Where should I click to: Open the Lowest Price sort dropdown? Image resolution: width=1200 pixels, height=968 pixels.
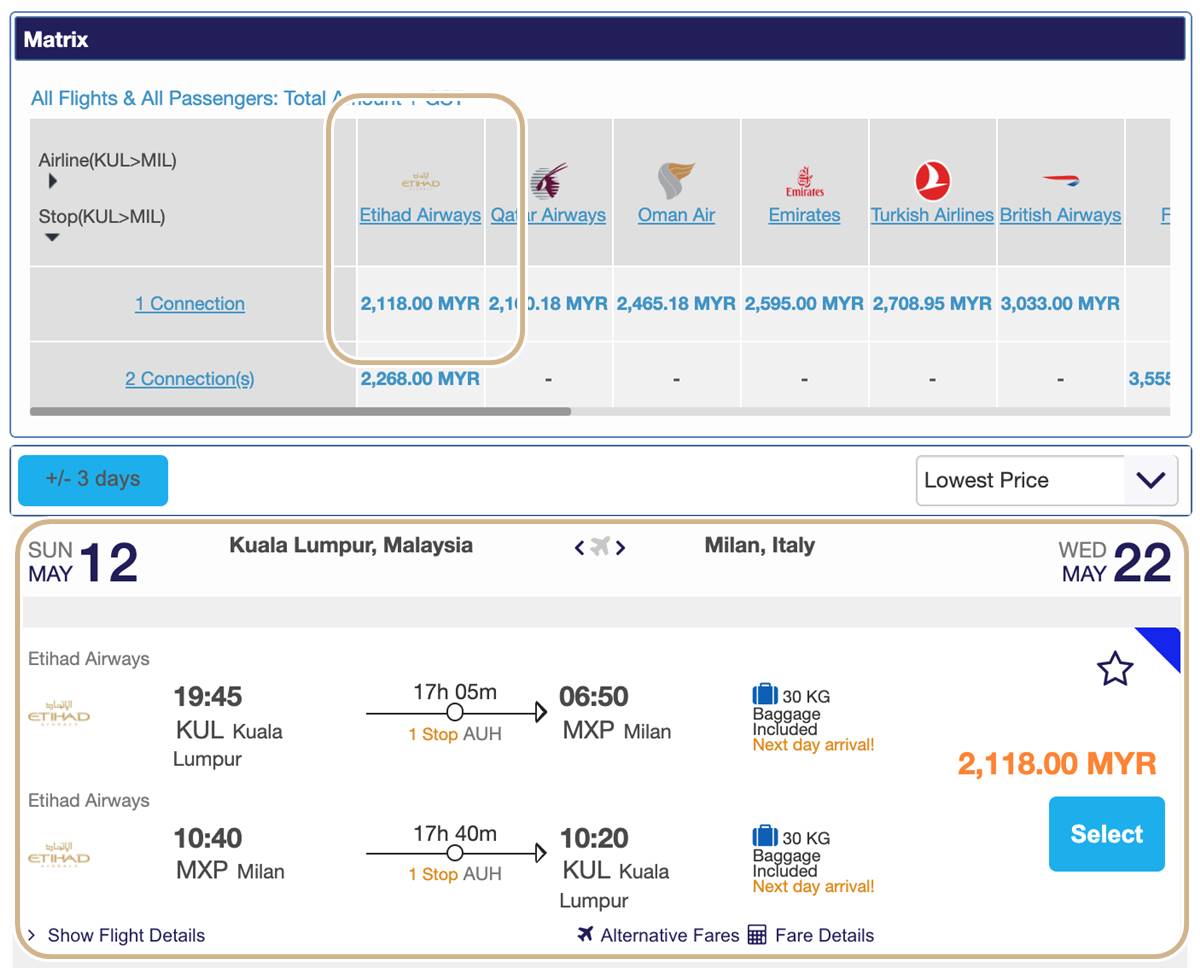(x=1048, y=480)
